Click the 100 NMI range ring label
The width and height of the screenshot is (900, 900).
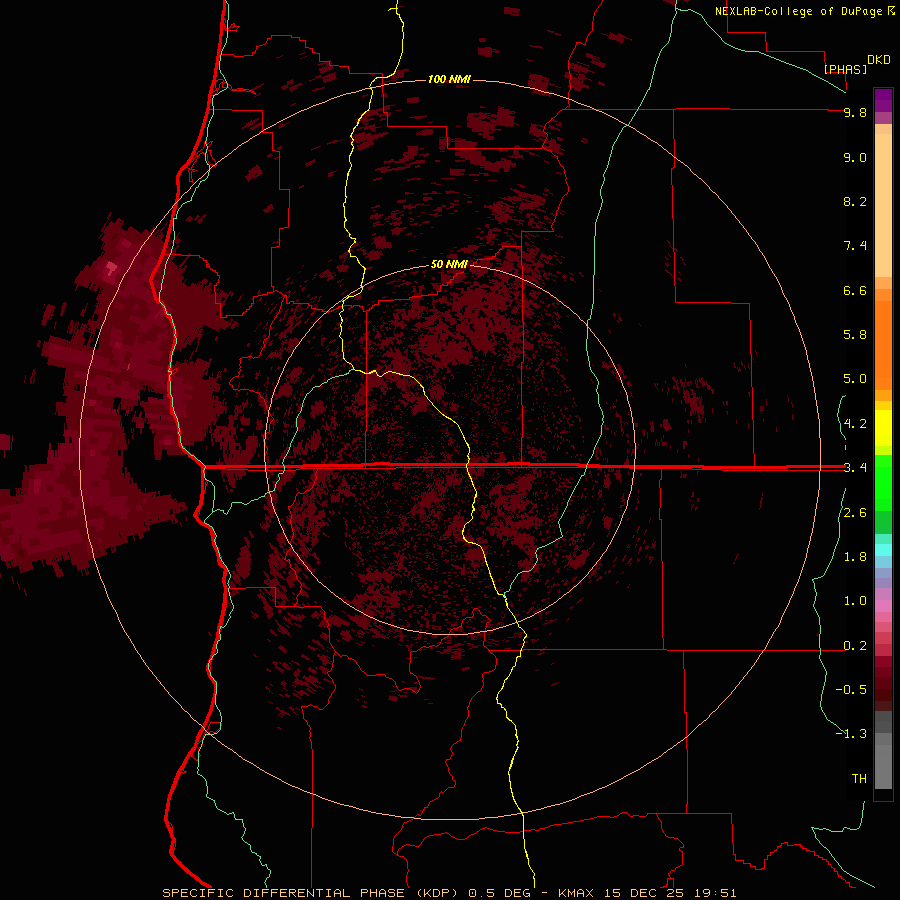click(x=449, y=79)
